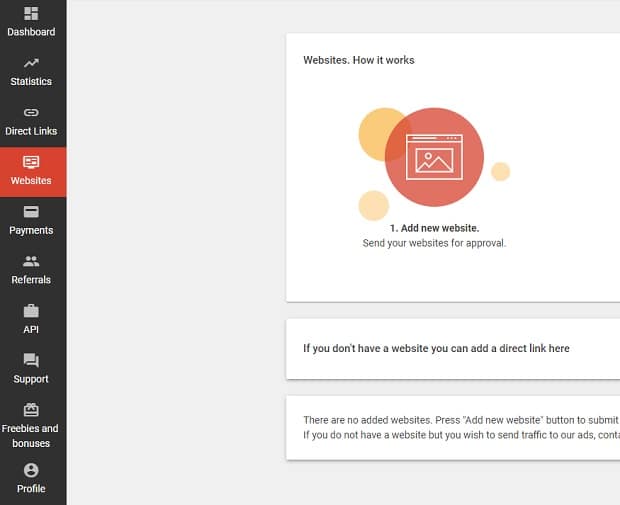Click the Support chat bubble icon
This screenshot has width=620, height=505.
31,361
